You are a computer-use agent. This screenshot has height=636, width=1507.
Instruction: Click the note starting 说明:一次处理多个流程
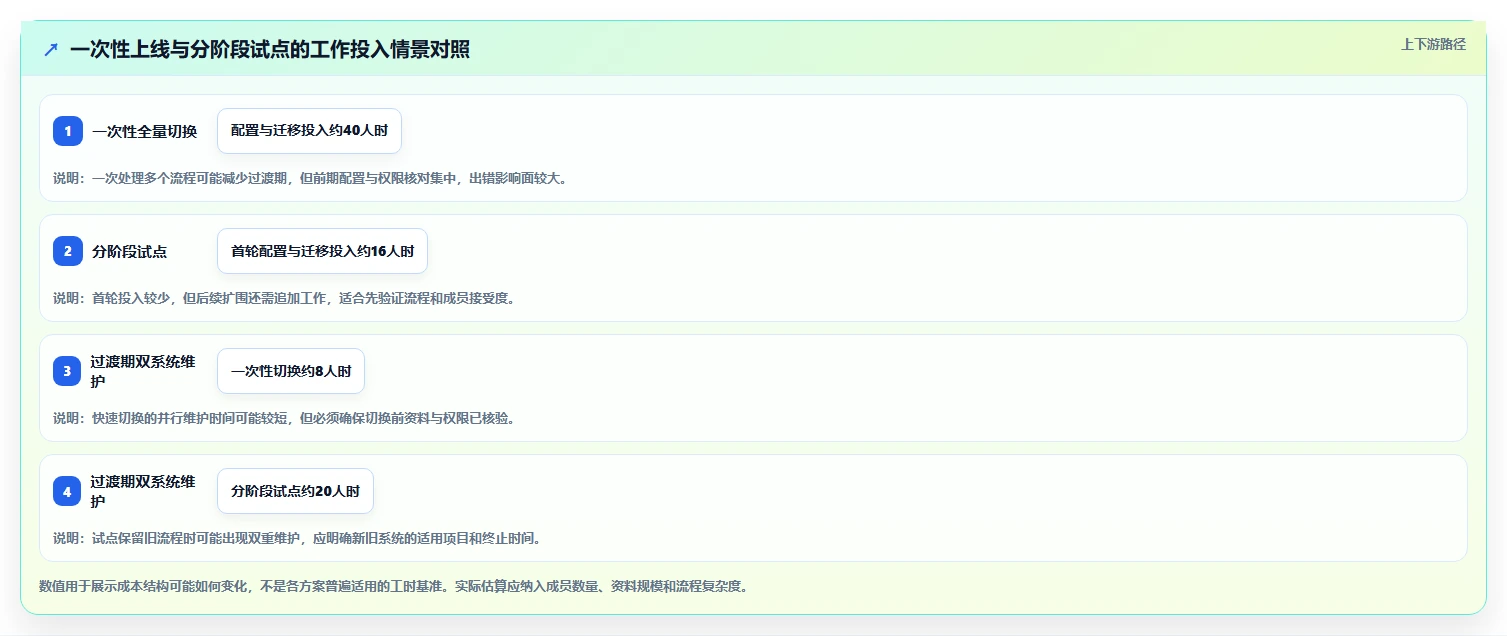tap(310, 178)
